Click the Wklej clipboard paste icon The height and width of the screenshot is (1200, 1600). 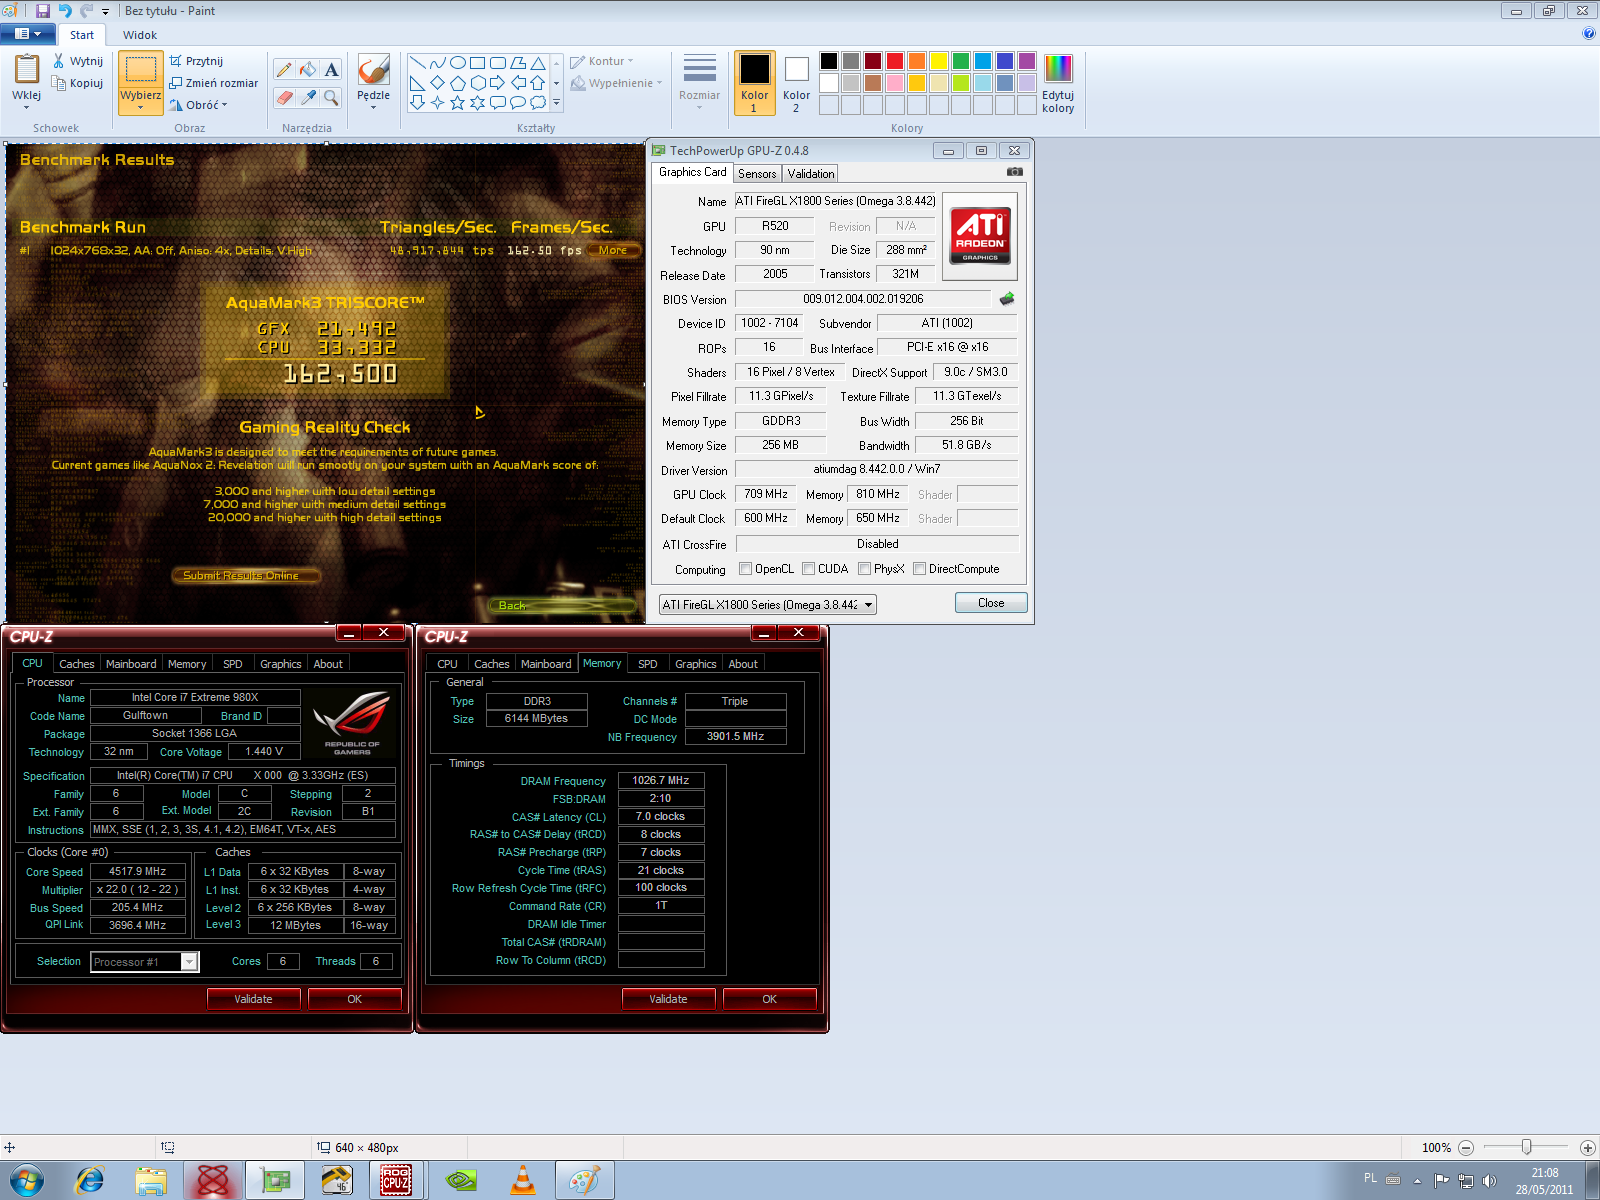click(x=27, y=69)
